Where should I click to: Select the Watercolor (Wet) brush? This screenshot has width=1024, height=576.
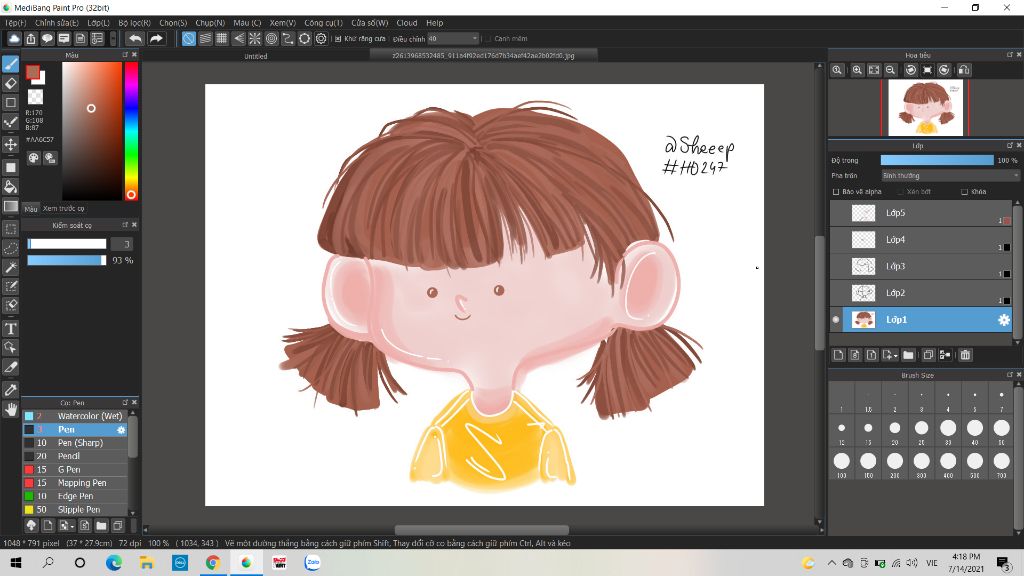click(75, 416)
